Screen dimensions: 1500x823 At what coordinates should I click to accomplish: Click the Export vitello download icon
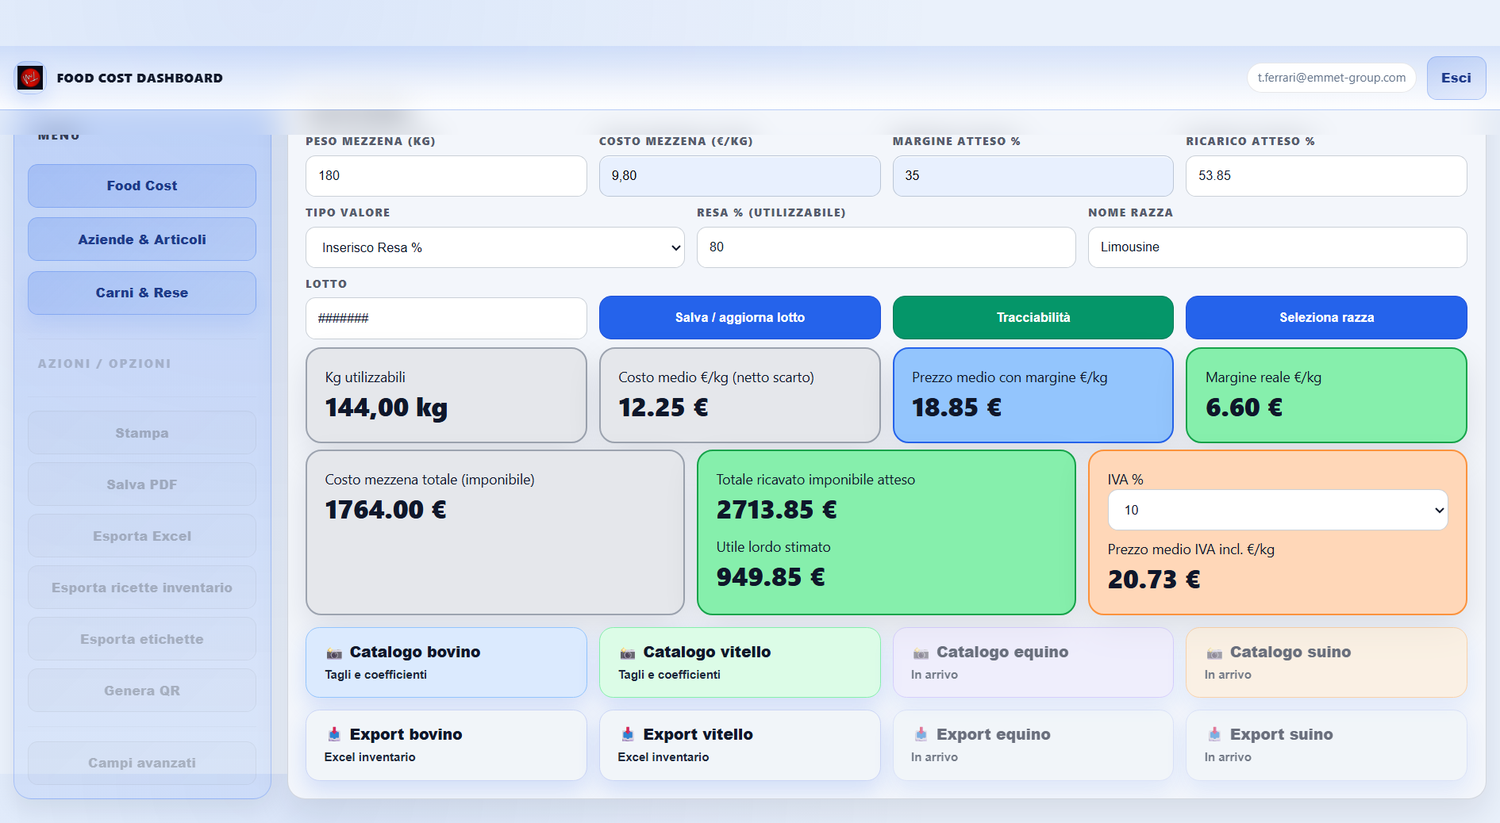click(628, 734)
